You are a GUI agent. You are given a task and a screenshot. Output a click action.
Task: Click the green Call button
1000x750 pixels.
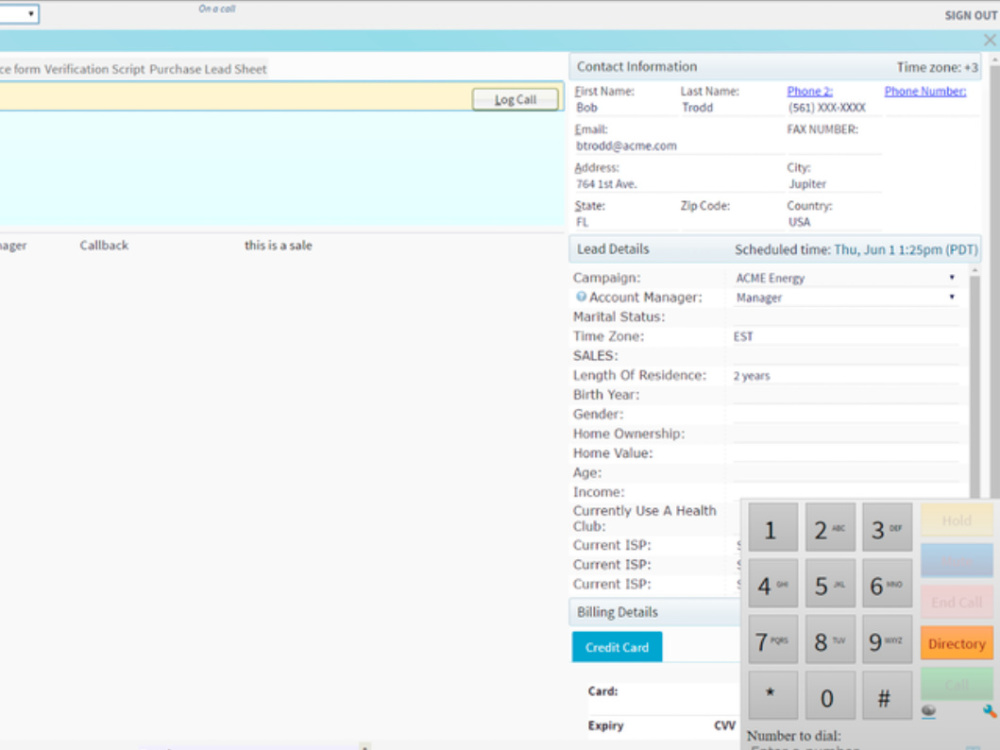[957, 684]
